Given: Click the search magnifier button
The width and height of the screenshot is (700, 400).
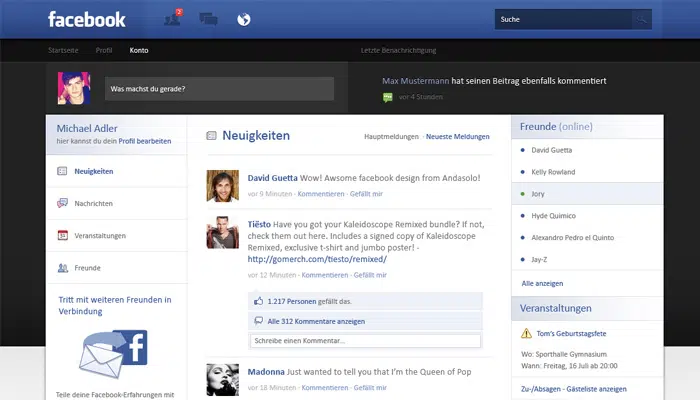Looking at the screenshot, I should tap(641, 19).
